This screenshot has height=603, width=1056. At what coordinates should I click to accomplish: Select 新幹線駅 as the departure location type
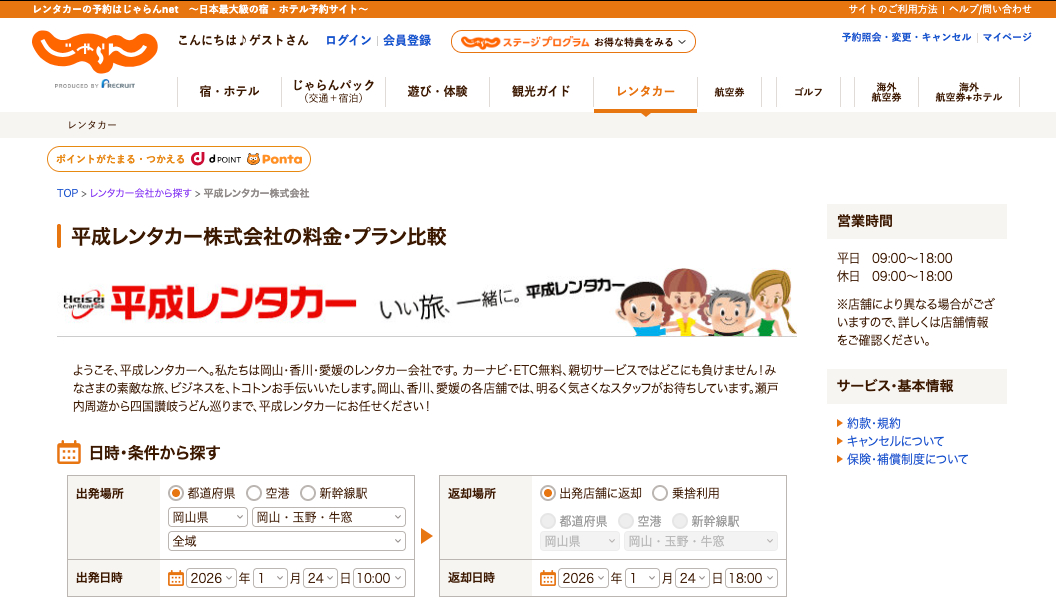[309, 493]
